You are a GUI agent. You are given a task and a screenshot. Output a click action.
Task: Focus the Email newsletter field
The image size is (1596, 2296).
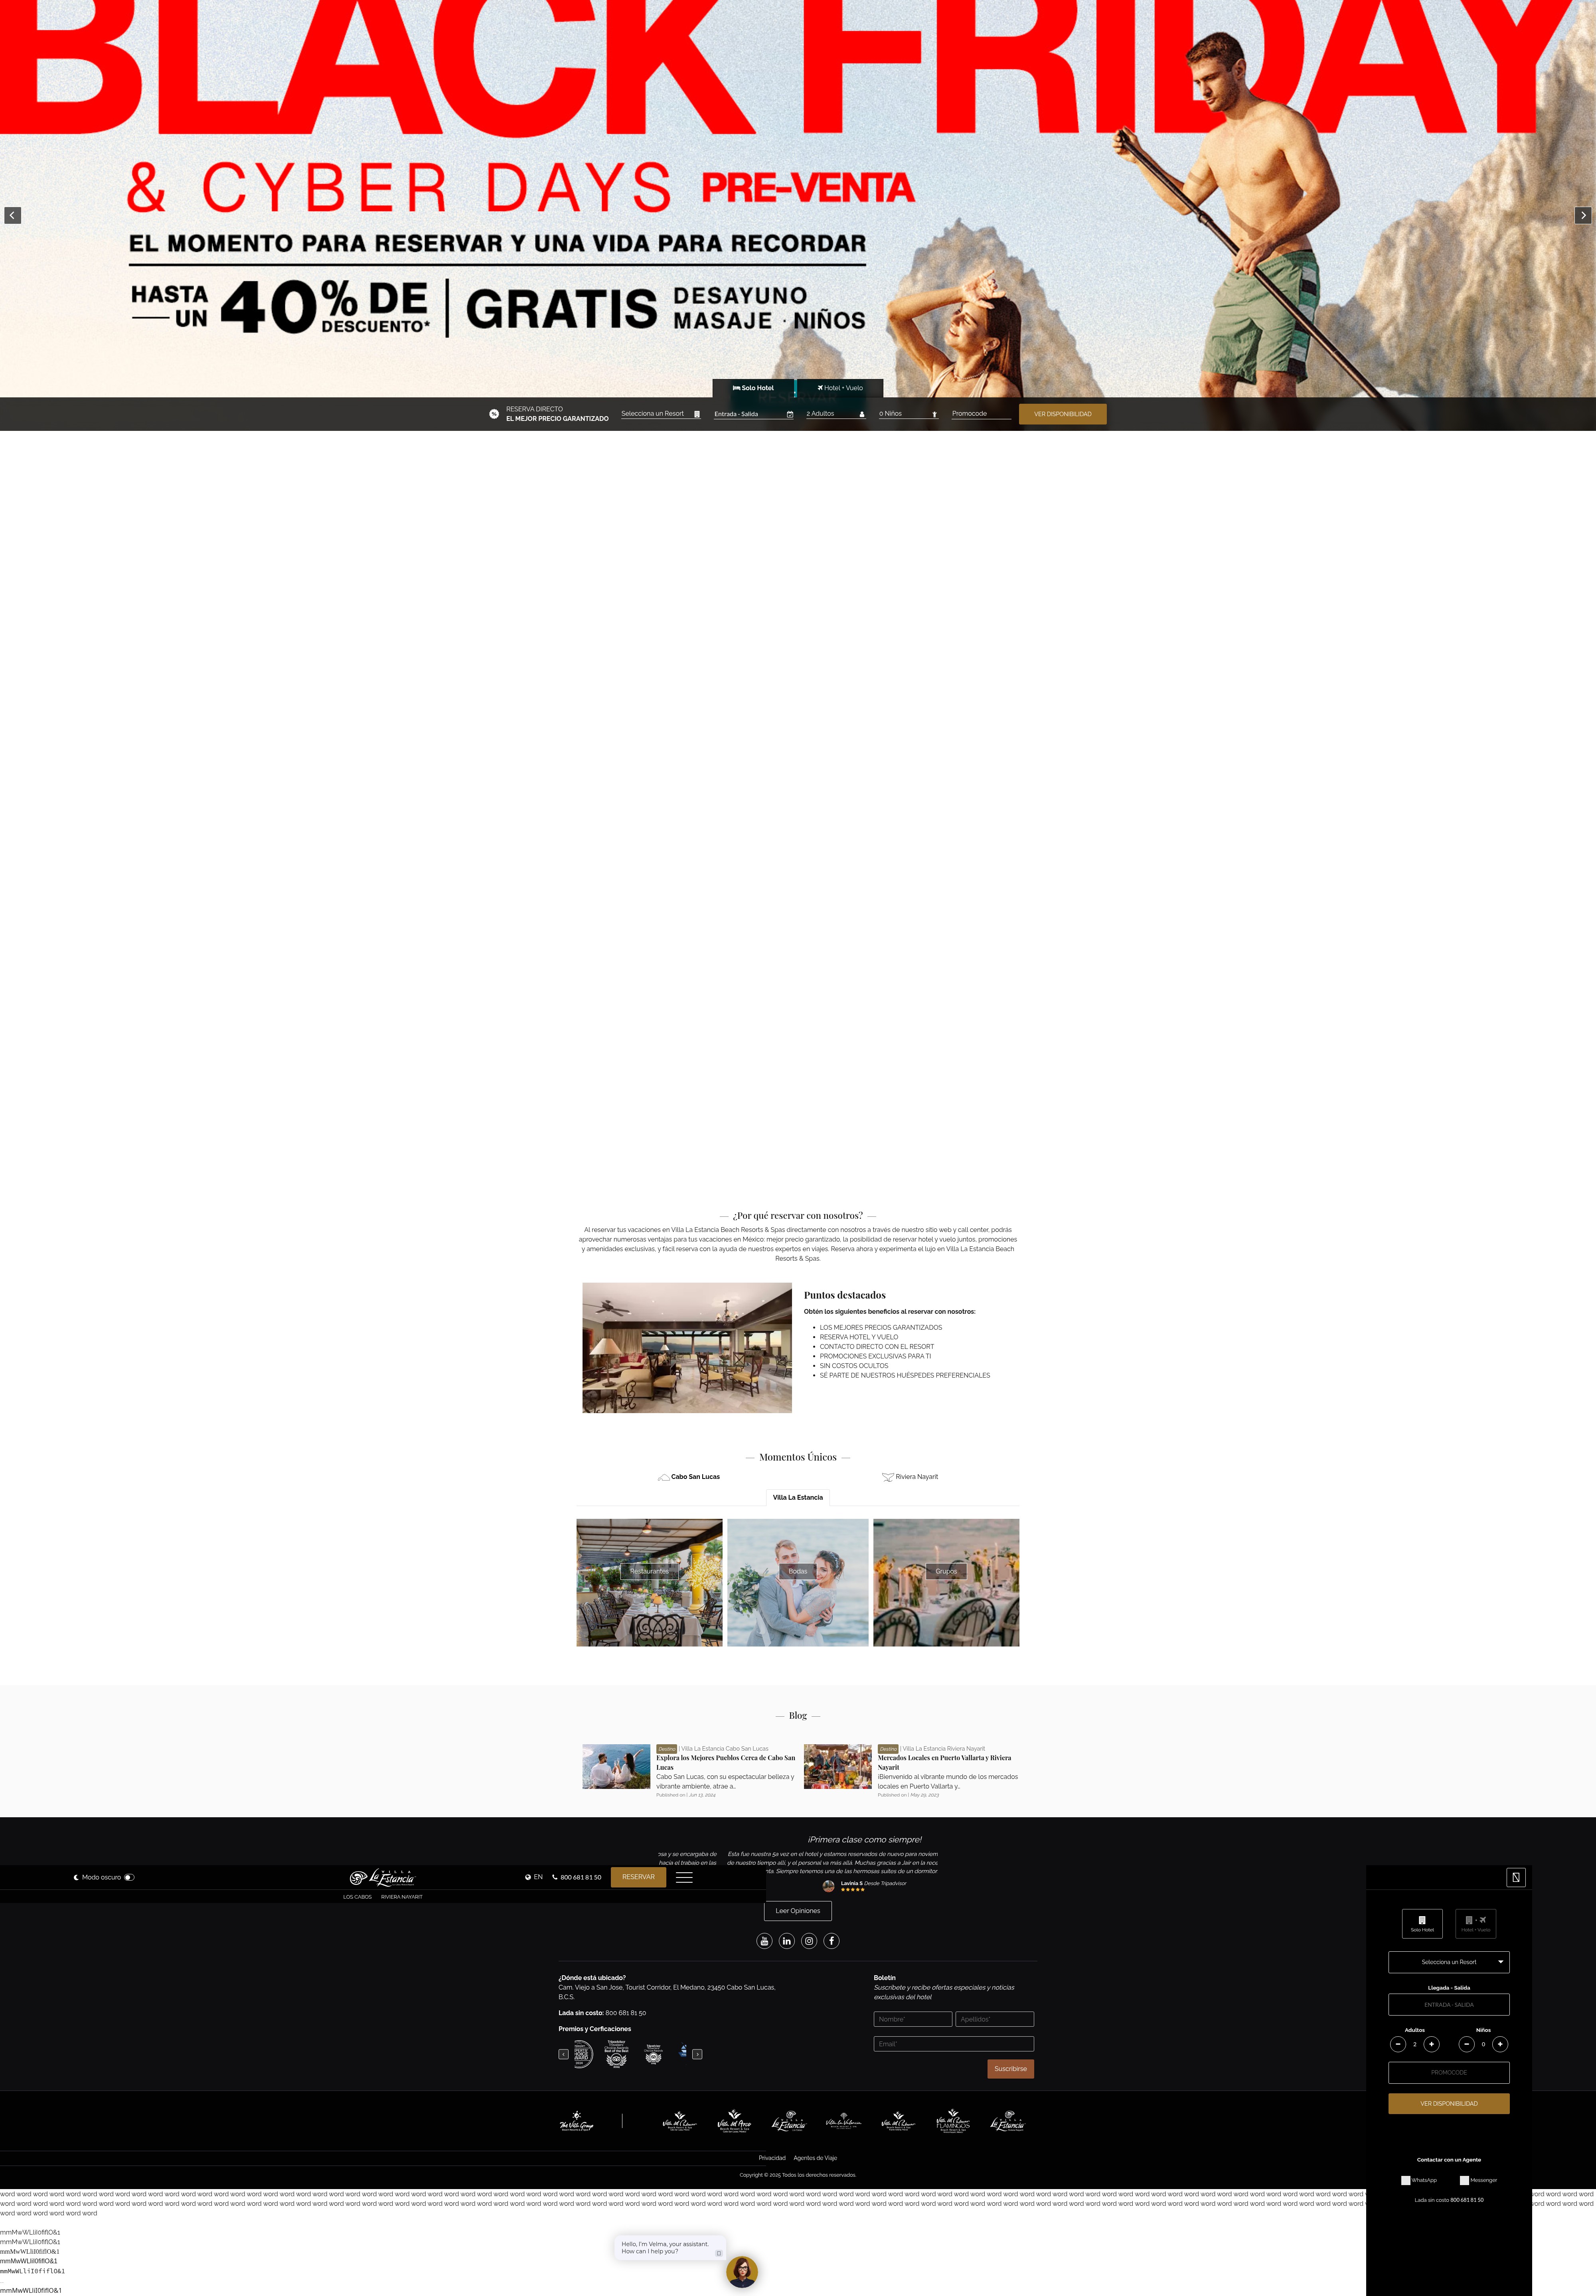tap(954, 2044)
